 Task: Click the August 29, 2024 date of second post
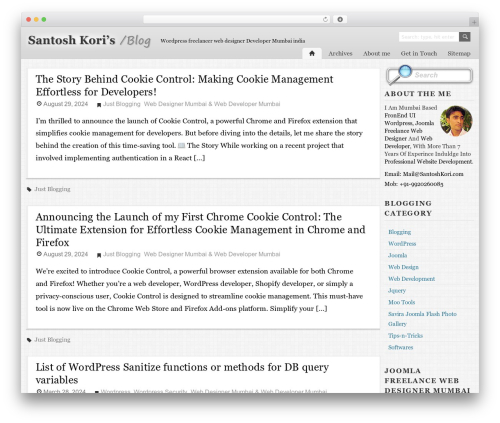[x=66, y=254]
